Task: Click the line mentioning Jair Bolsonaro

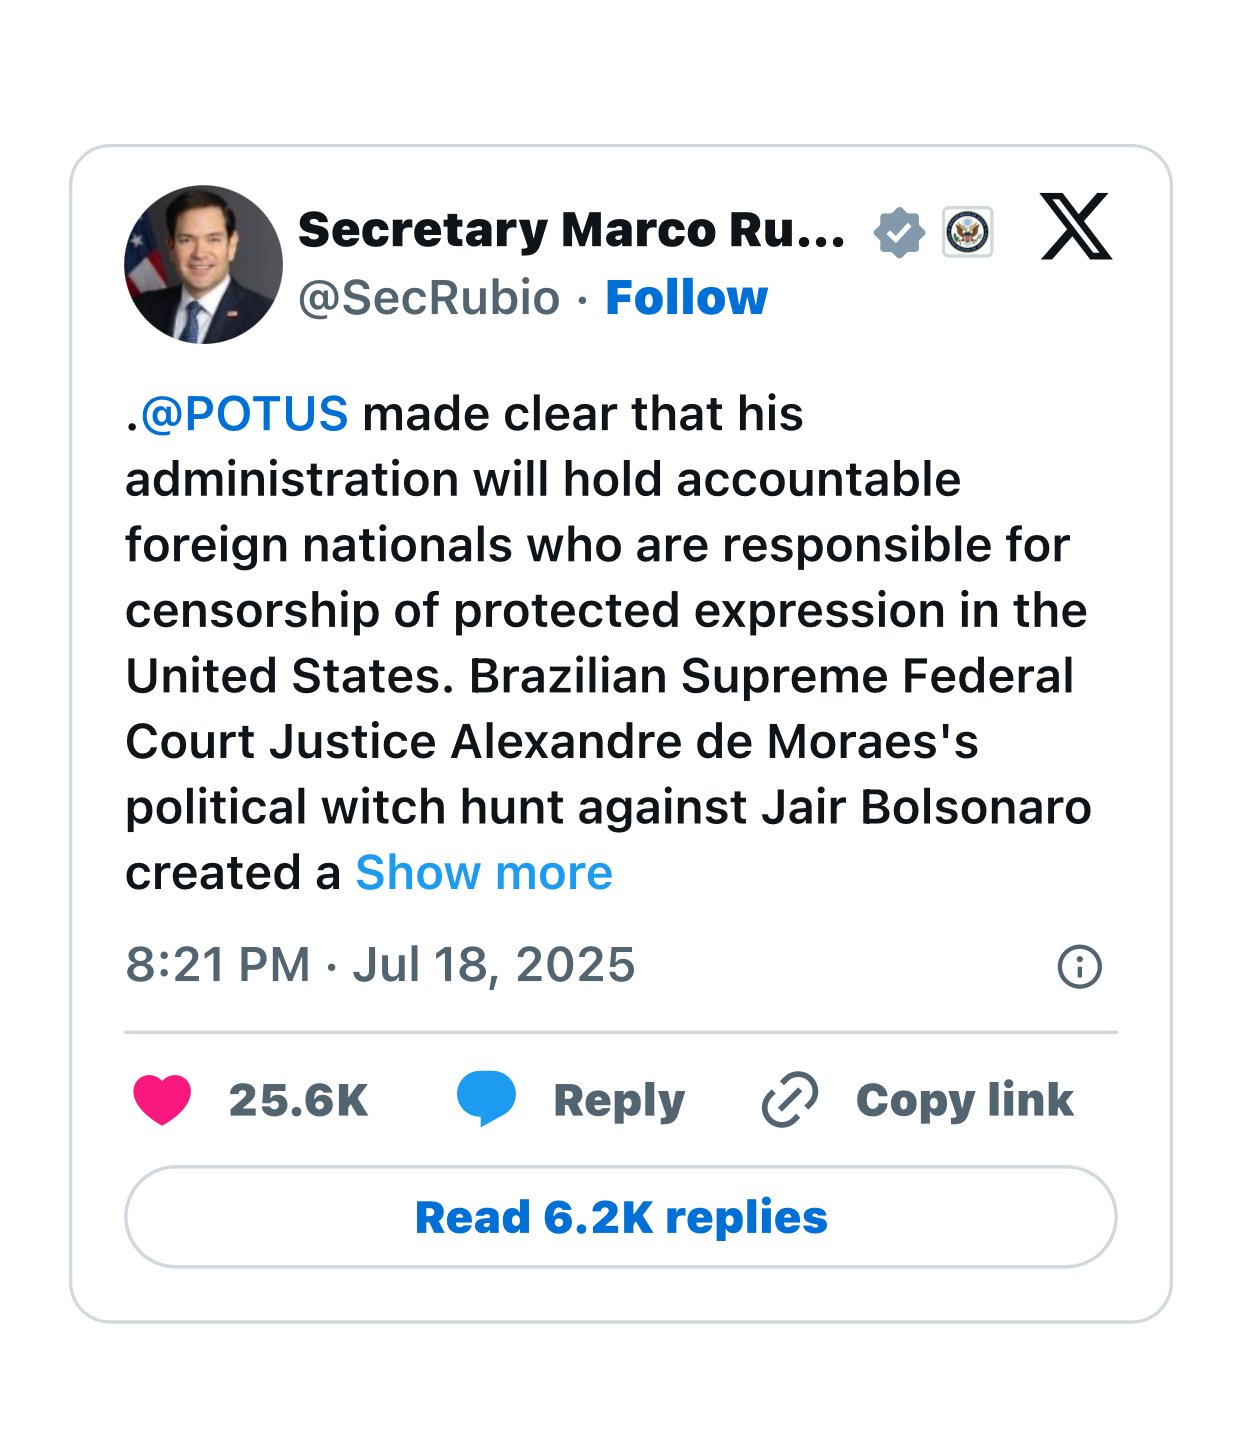Action: click(608, 807)
